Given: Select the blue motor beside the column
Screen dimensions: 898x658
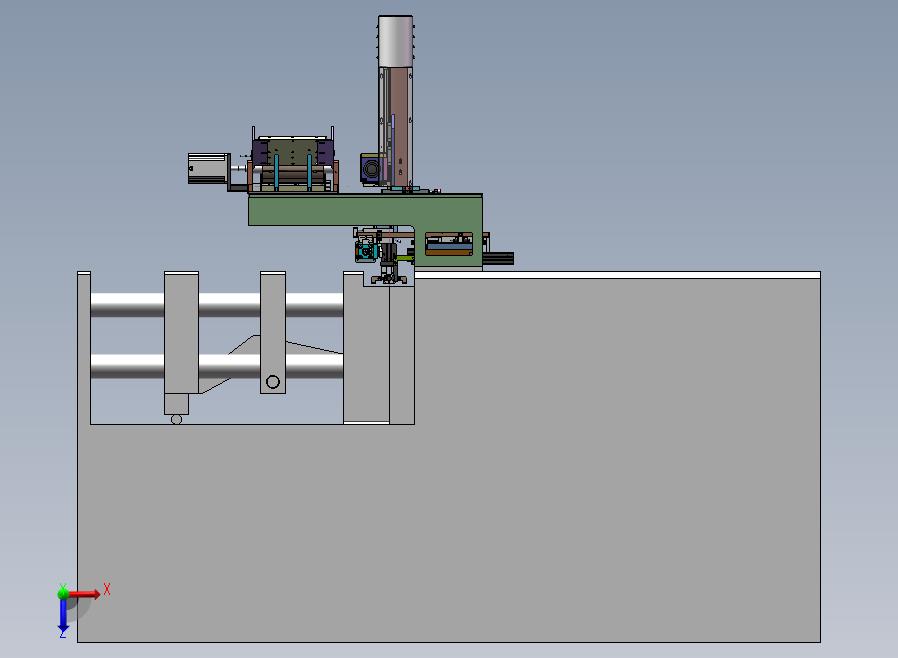Looking at the screenshot, I should (372, 168).
